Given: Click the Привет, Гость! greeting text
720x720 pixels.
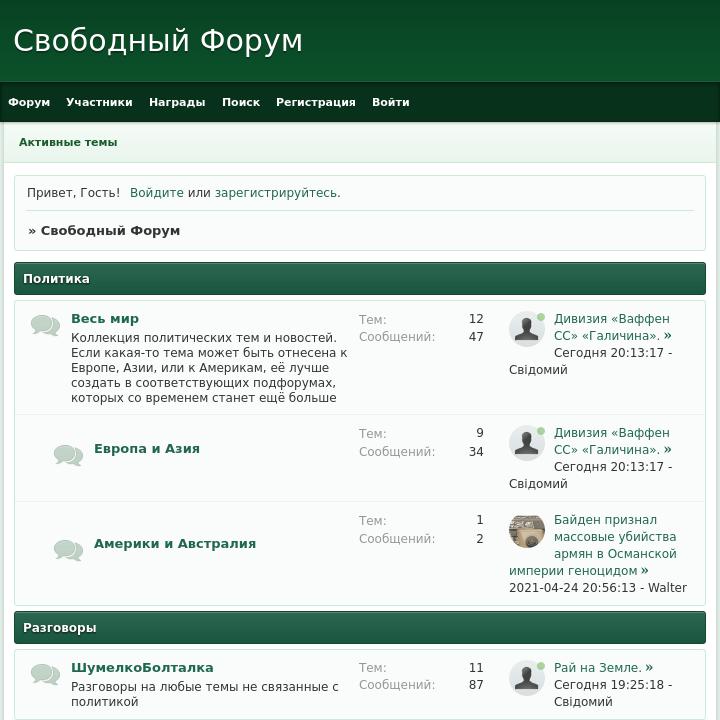Looking at the screenshot, I should pos(73,193).
